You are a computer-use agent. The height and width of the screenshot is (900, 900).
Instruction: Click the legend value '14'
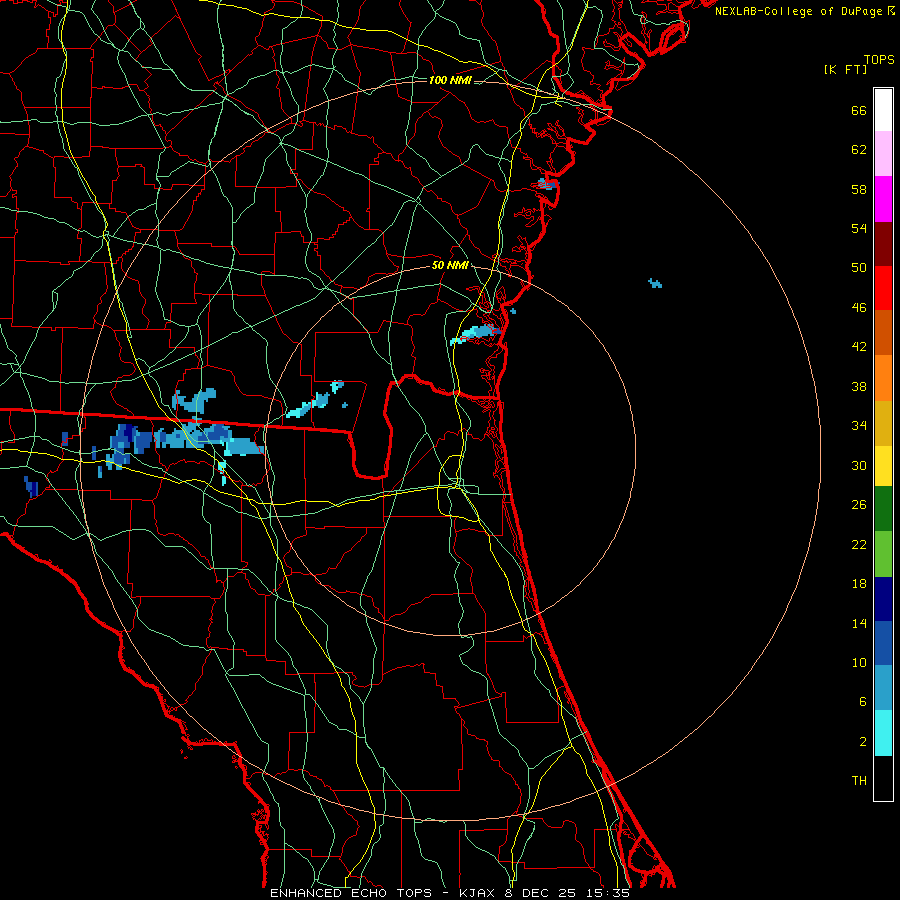pos(859,624)
